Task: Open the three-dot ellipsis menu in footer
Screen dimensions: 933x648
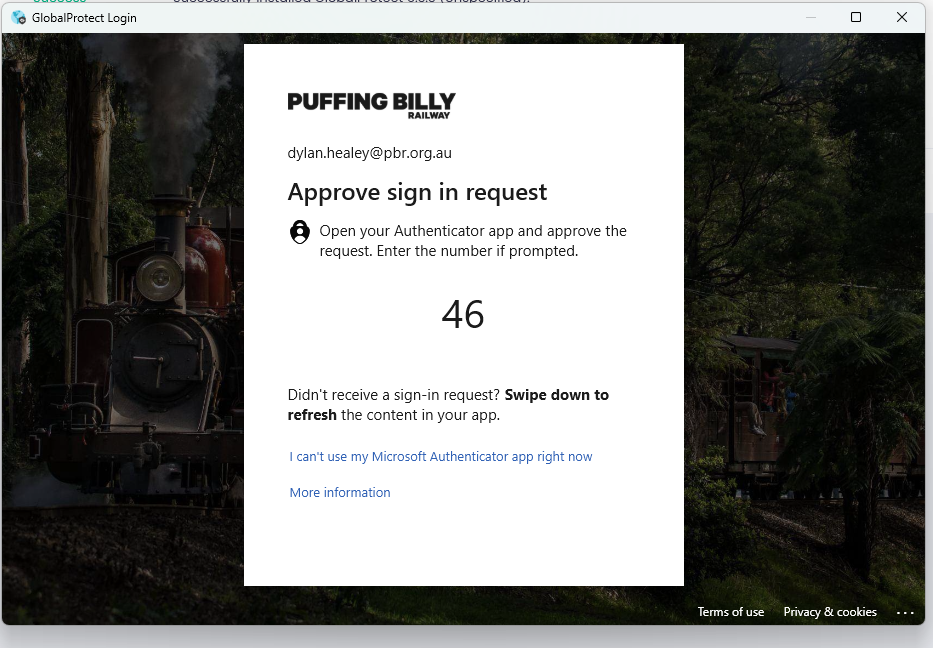Action: tap(905, 612)
